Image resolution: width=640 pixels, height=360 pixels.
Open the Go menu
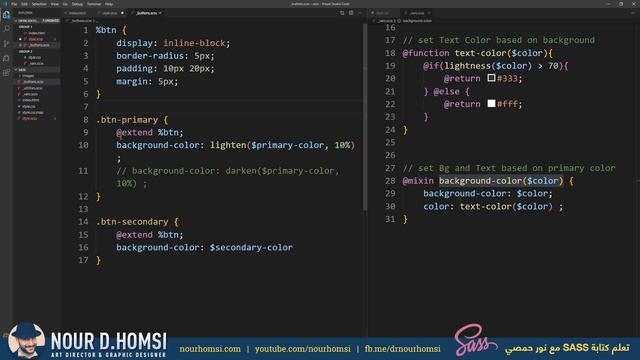65,4
